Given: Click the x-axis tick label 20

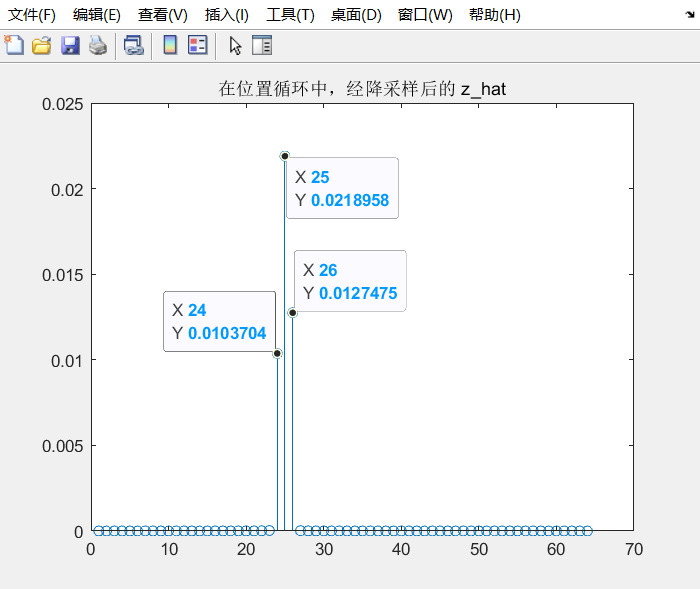Looking at the screenshot, I should point(246,549).
